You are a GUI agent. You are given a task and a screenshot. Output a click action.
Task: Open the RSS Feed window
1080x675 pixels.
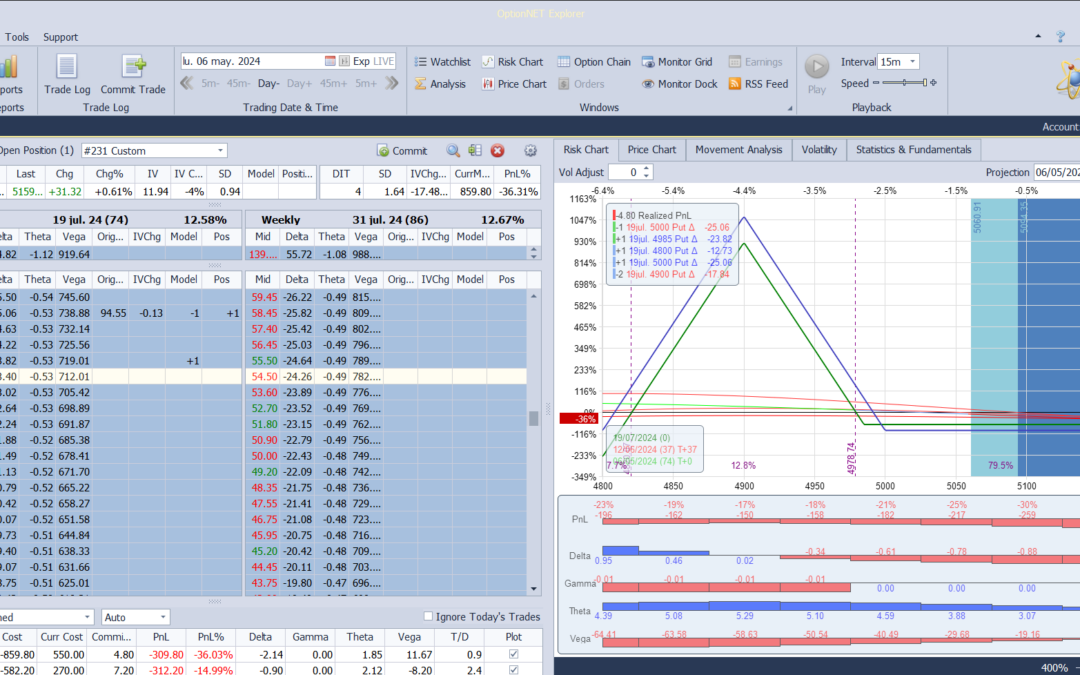click(x=758, y=84)
